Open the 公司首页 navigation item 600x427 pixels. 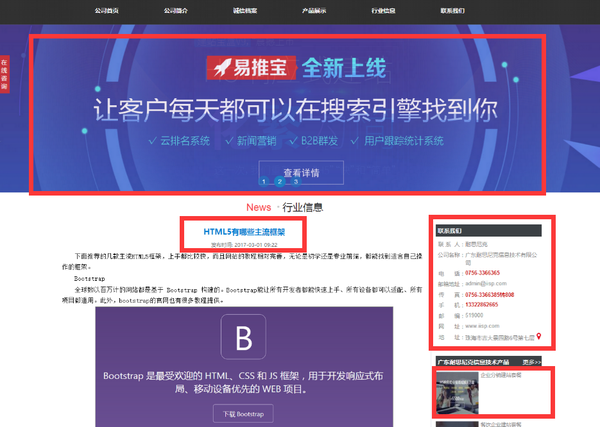[107, 11]
